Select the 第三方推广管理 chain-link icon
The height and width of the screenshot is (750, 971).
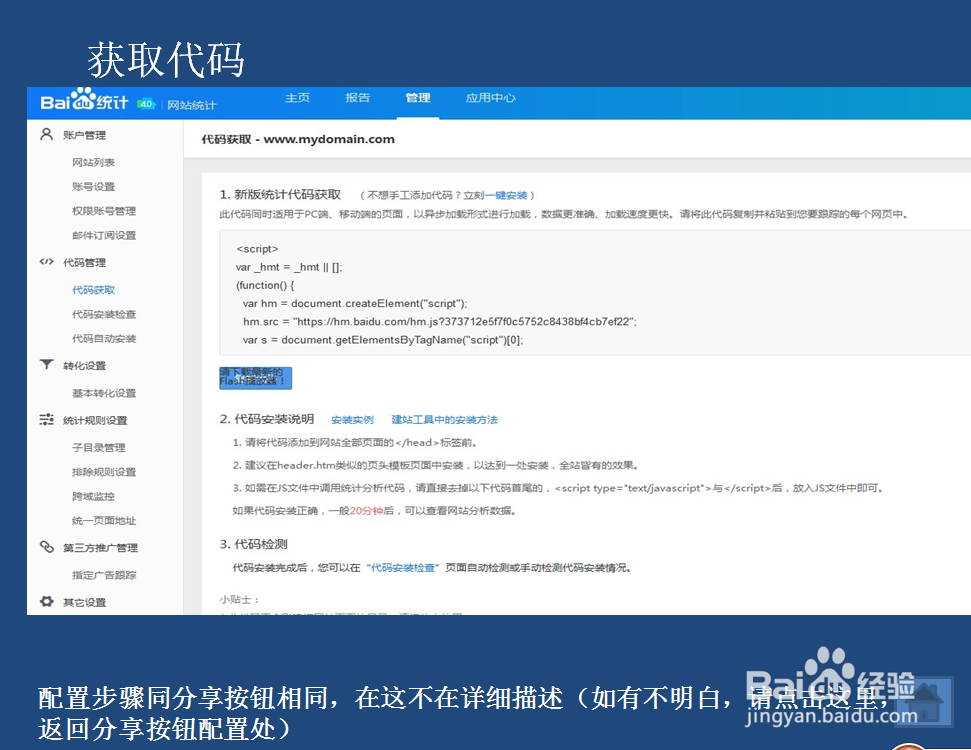pyautogui.click(x=44, y=547)
